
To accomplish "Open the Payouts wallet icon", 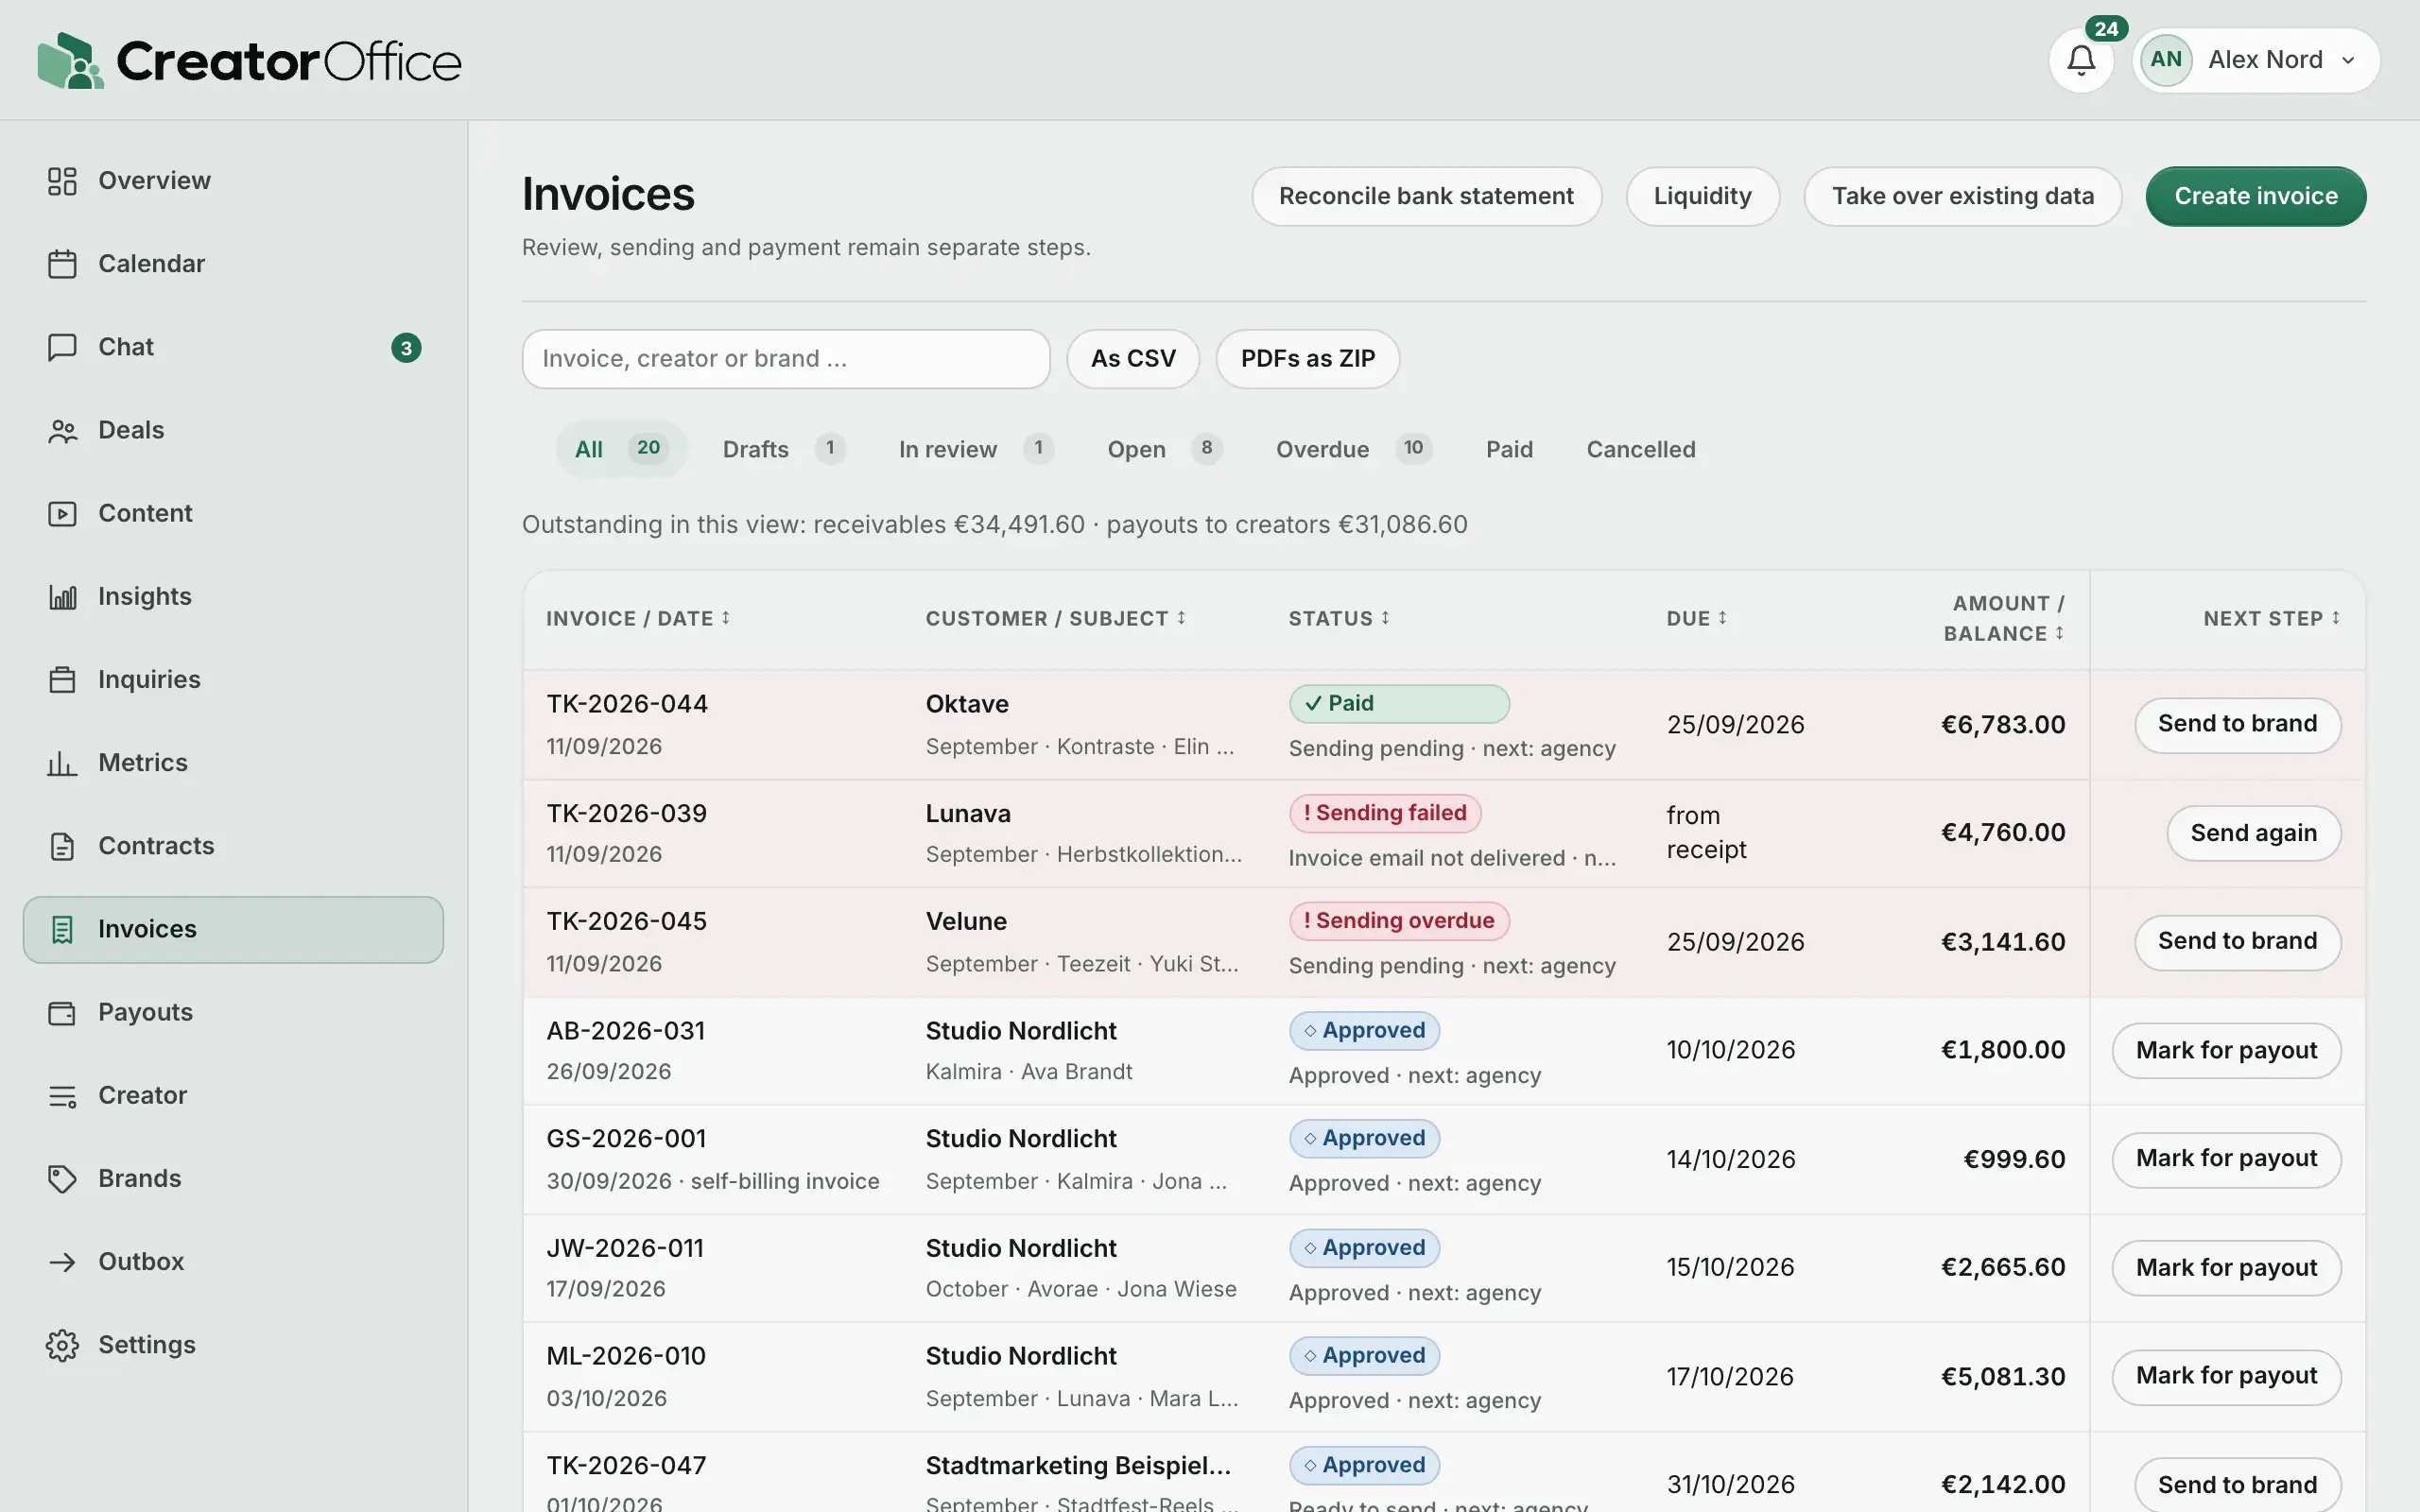I will tap(62, 1013).
